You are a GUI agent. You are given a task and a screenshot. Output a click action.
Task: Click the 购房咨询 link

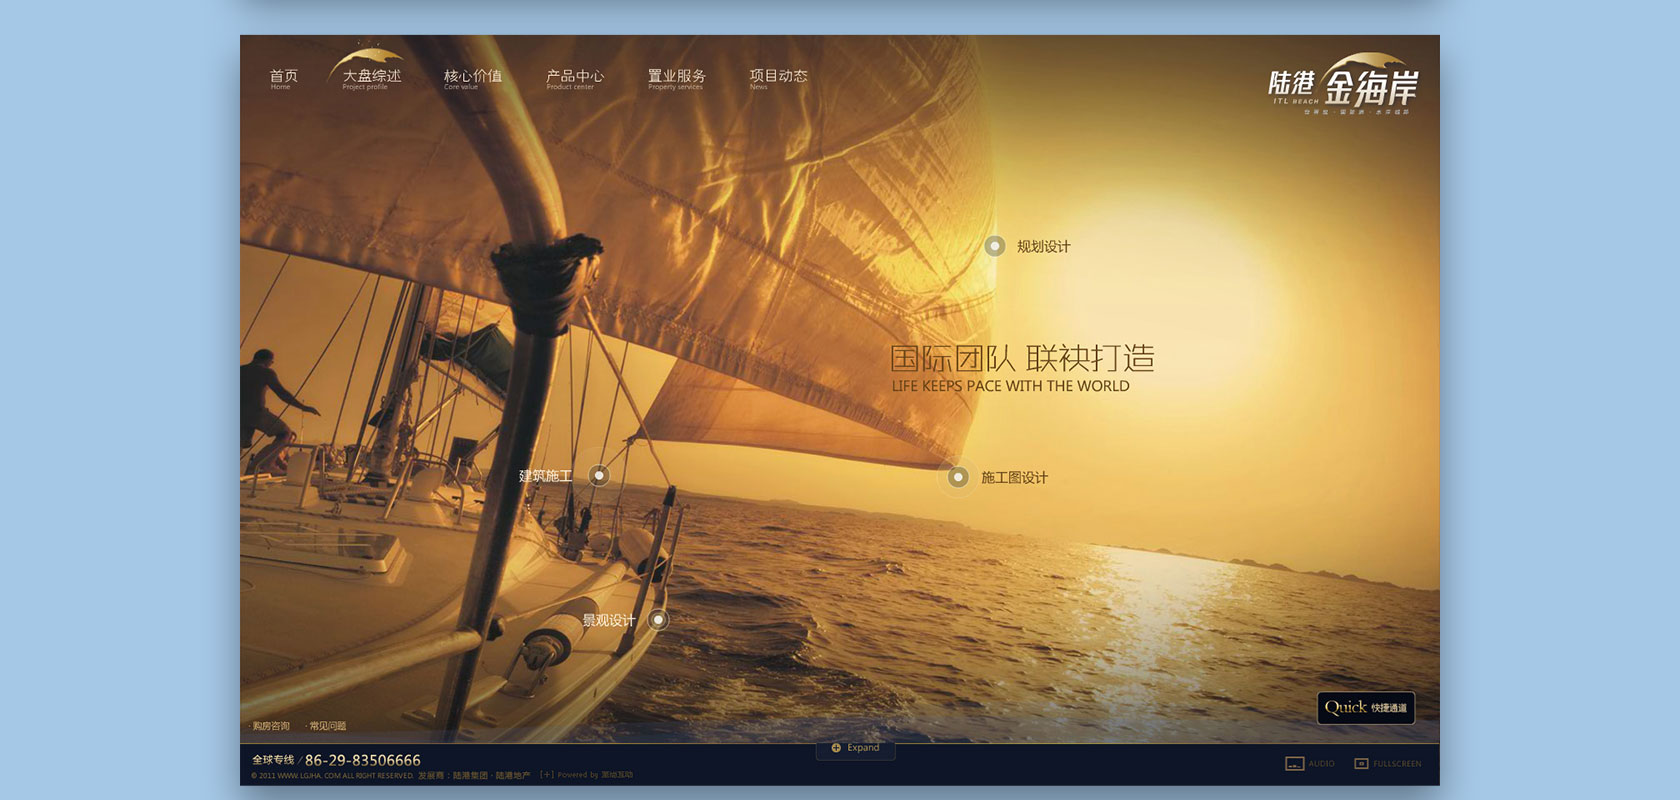coord(271,726)
